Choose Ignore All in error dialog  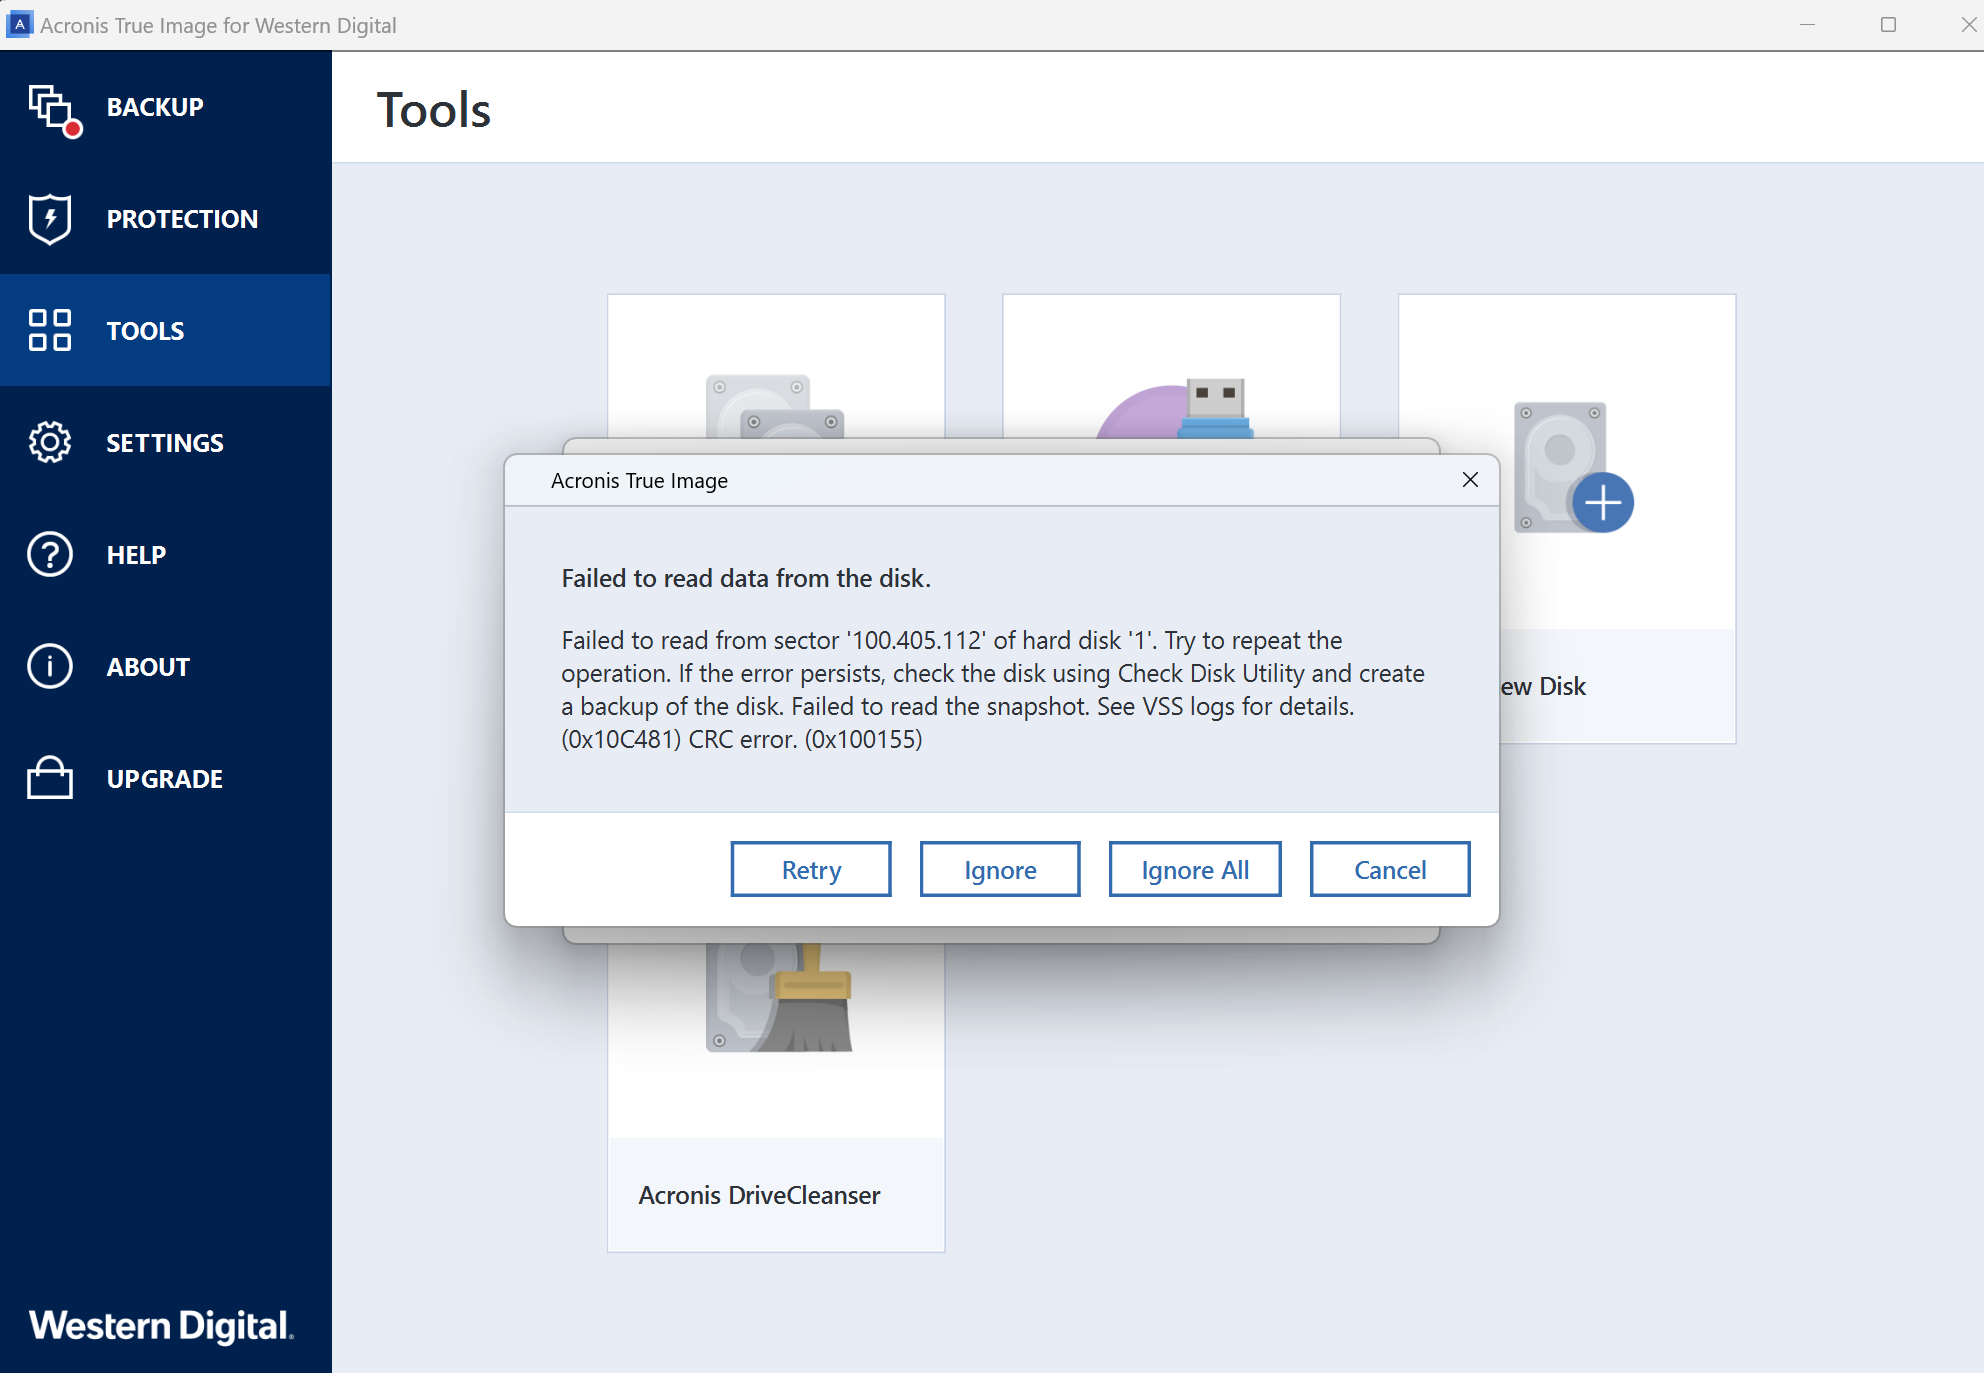(1194, 870)
